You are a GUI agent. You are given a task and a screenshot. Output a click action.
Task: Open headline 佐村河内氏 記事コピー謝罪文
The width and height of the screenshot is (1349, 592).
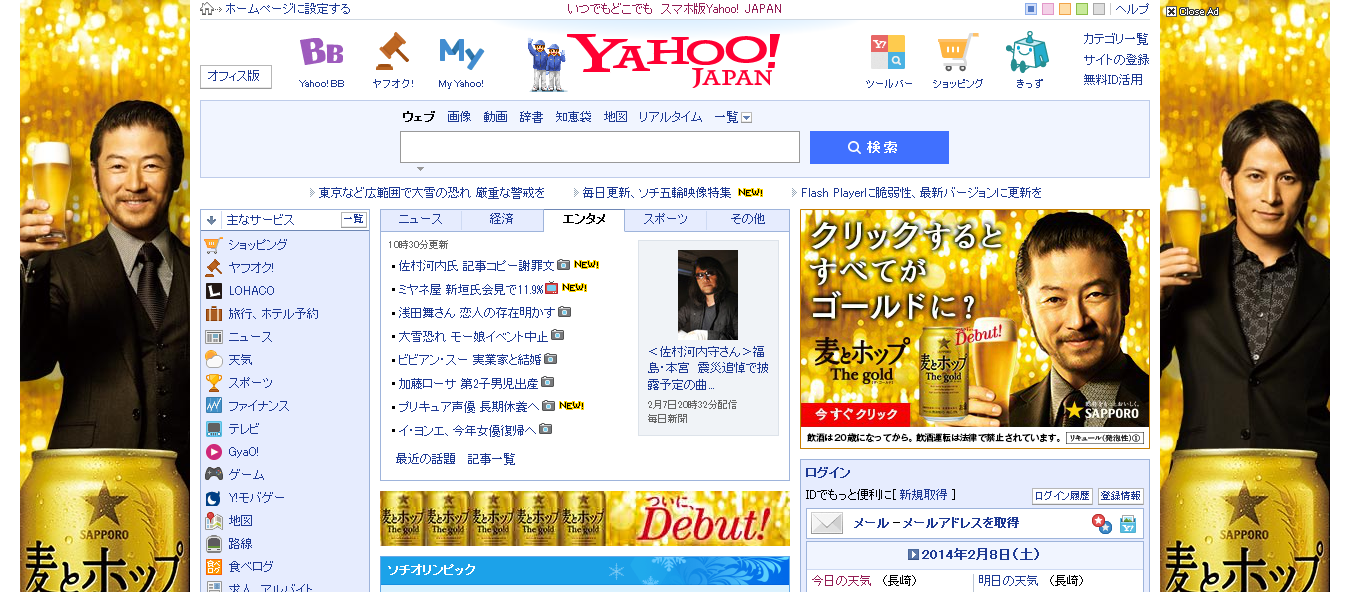476,265
